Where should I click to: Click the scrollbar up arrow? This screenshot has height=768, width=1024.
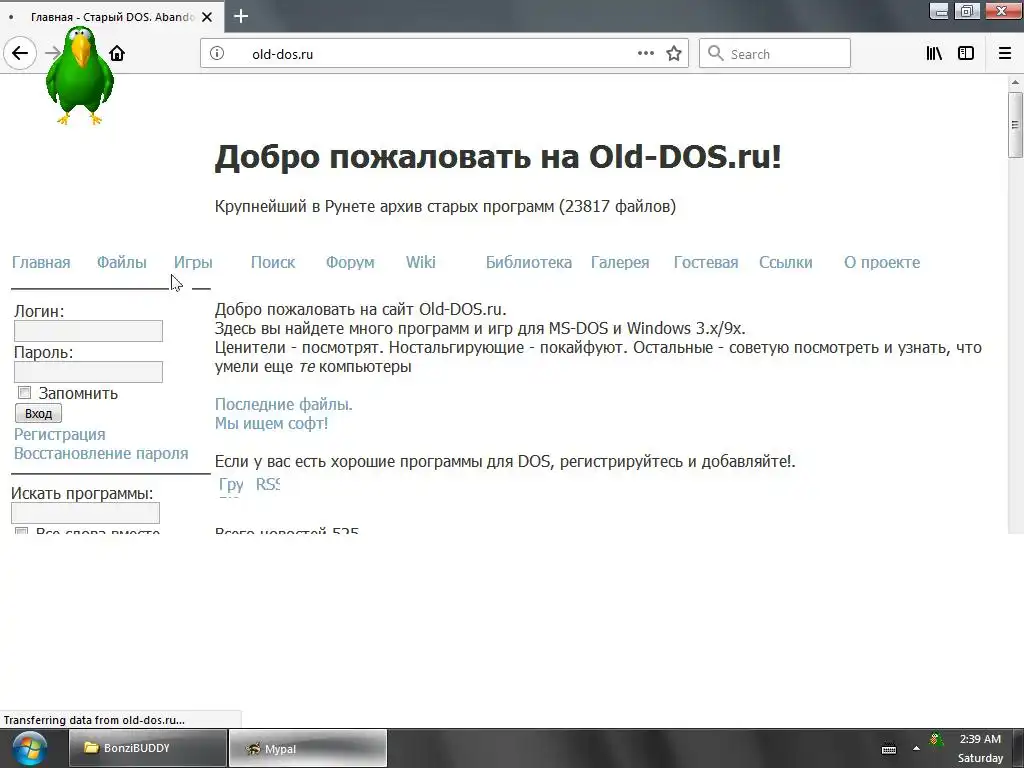[1015, 83]
